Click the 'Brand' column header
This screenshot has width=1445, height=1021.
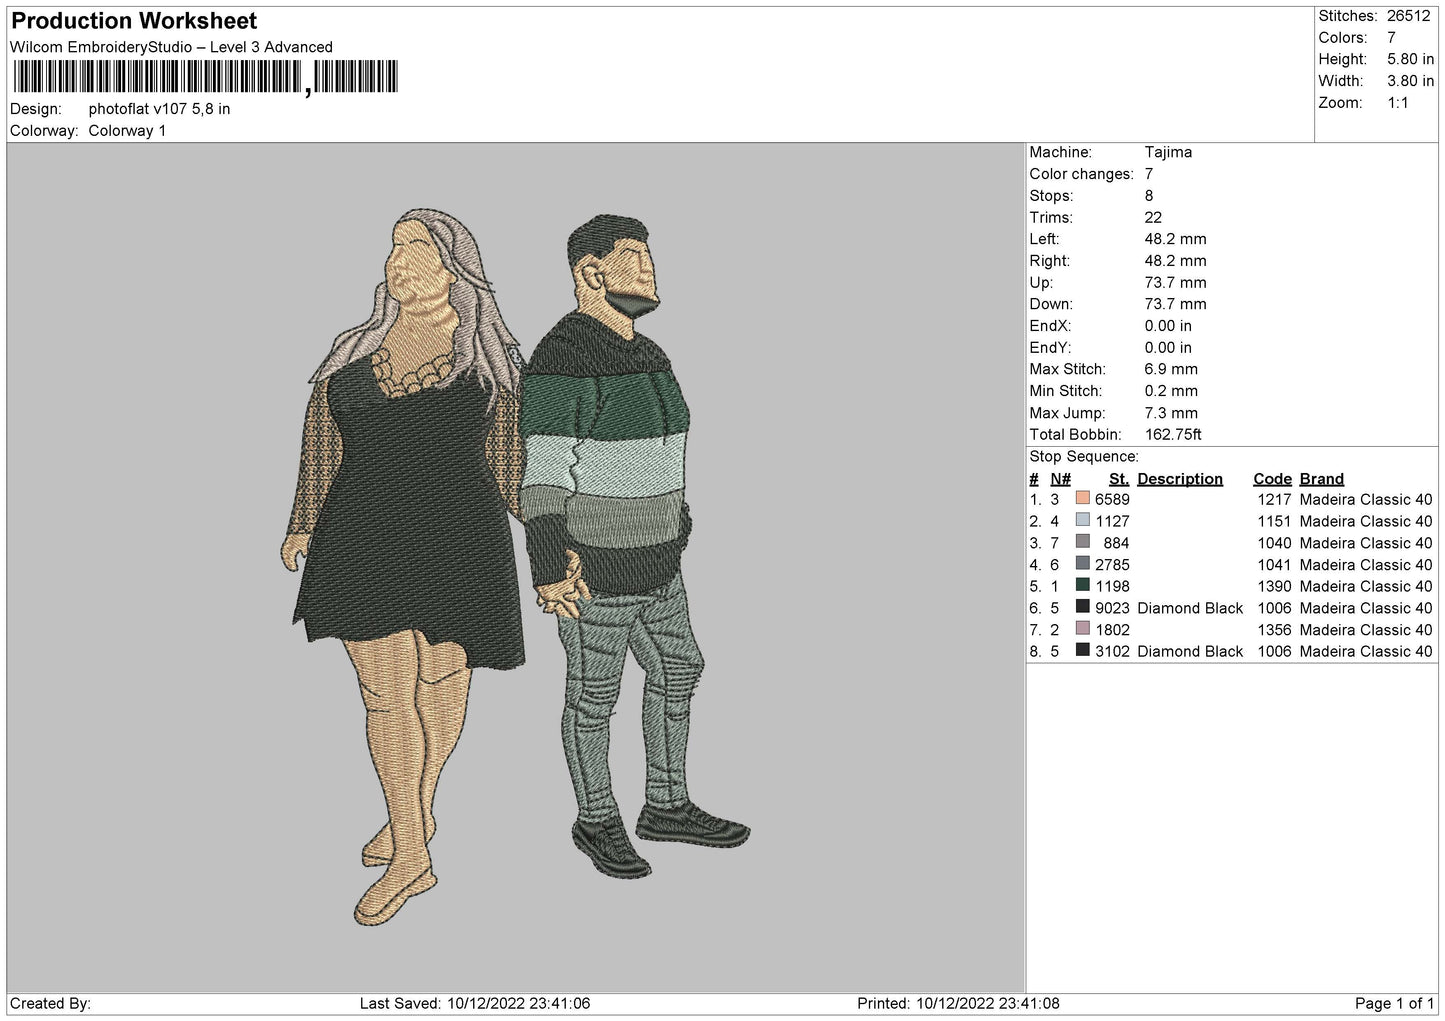pyautogui.click(x=1321, y=479)
